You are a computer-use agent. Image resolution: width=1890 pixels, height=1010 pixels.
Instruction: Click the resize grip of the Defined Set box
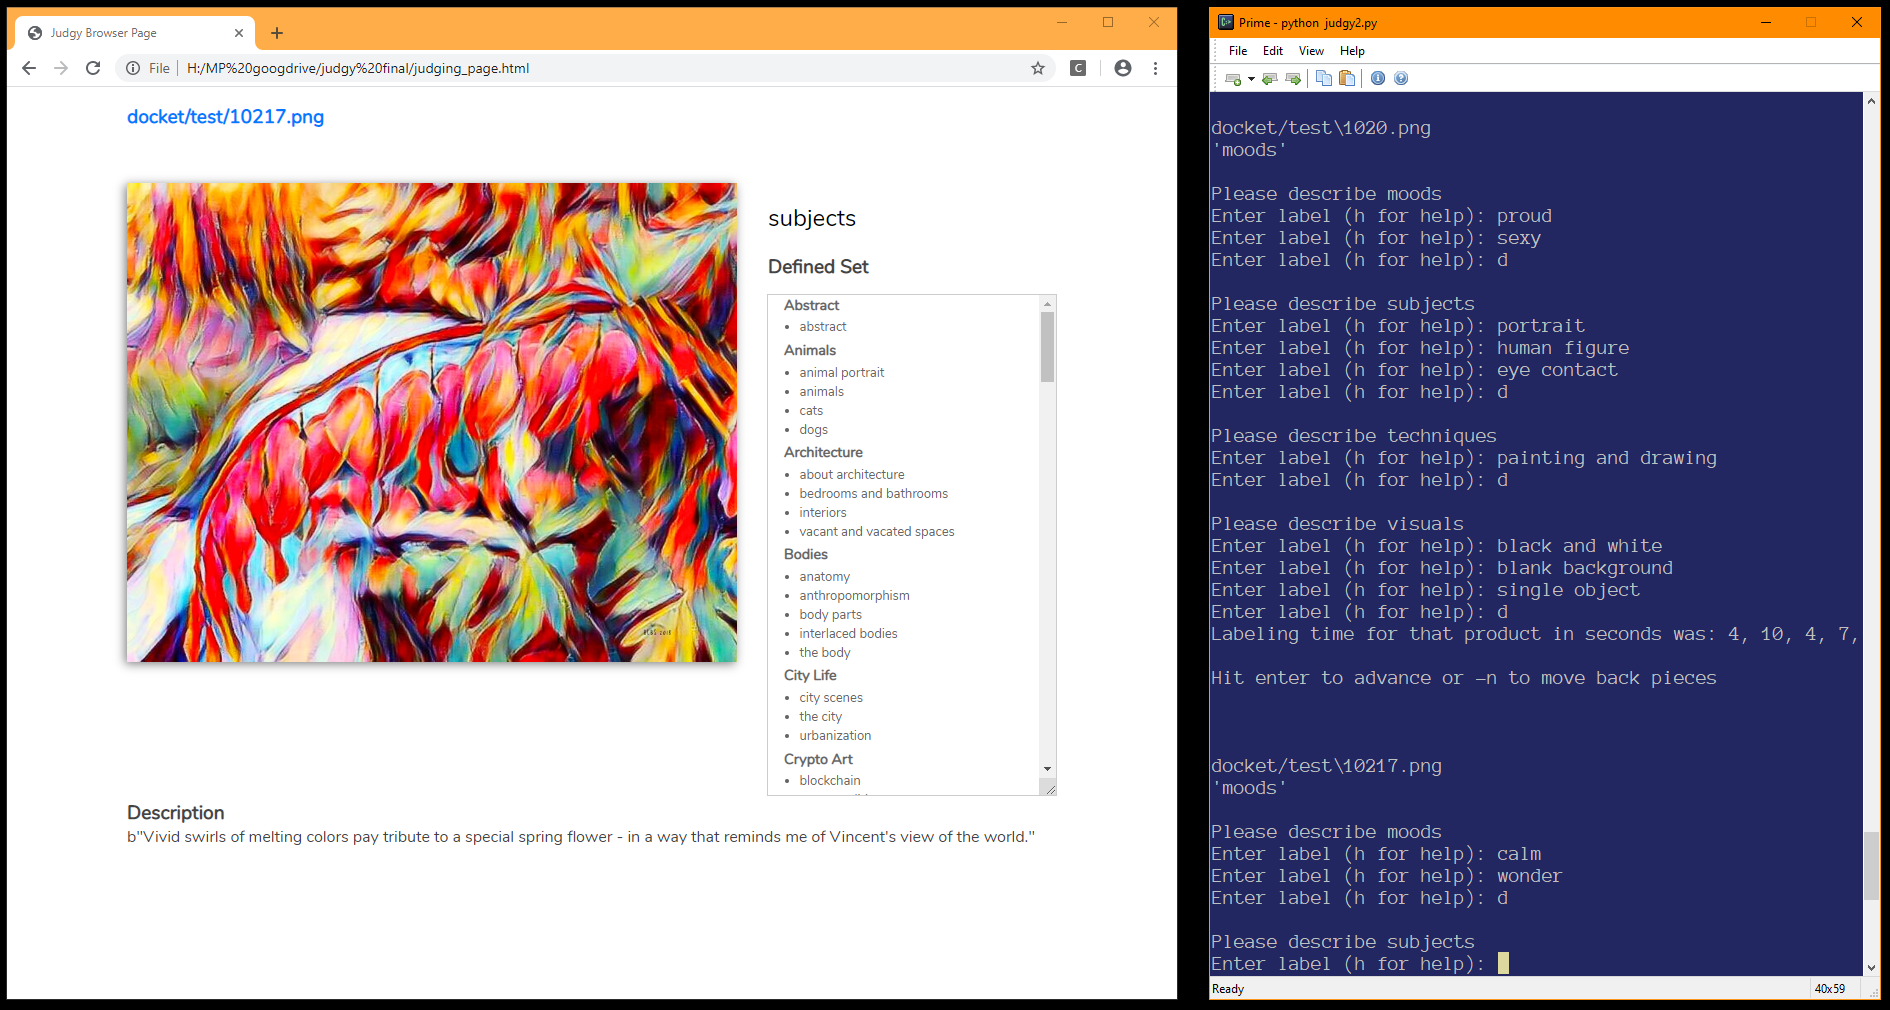(x=1049, y=788)
